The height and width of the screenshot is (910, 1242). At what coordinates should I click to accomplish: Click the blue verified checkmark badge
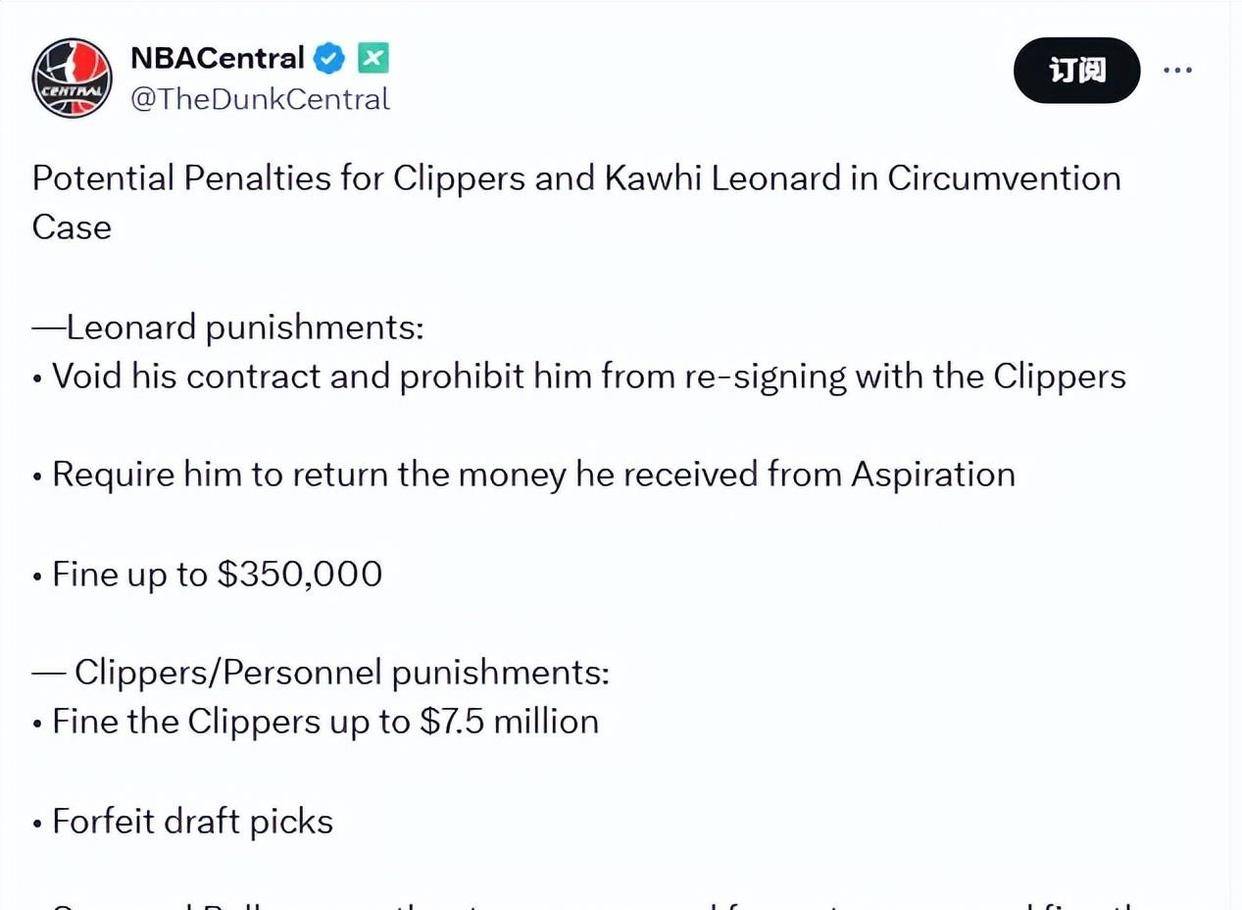330,59
